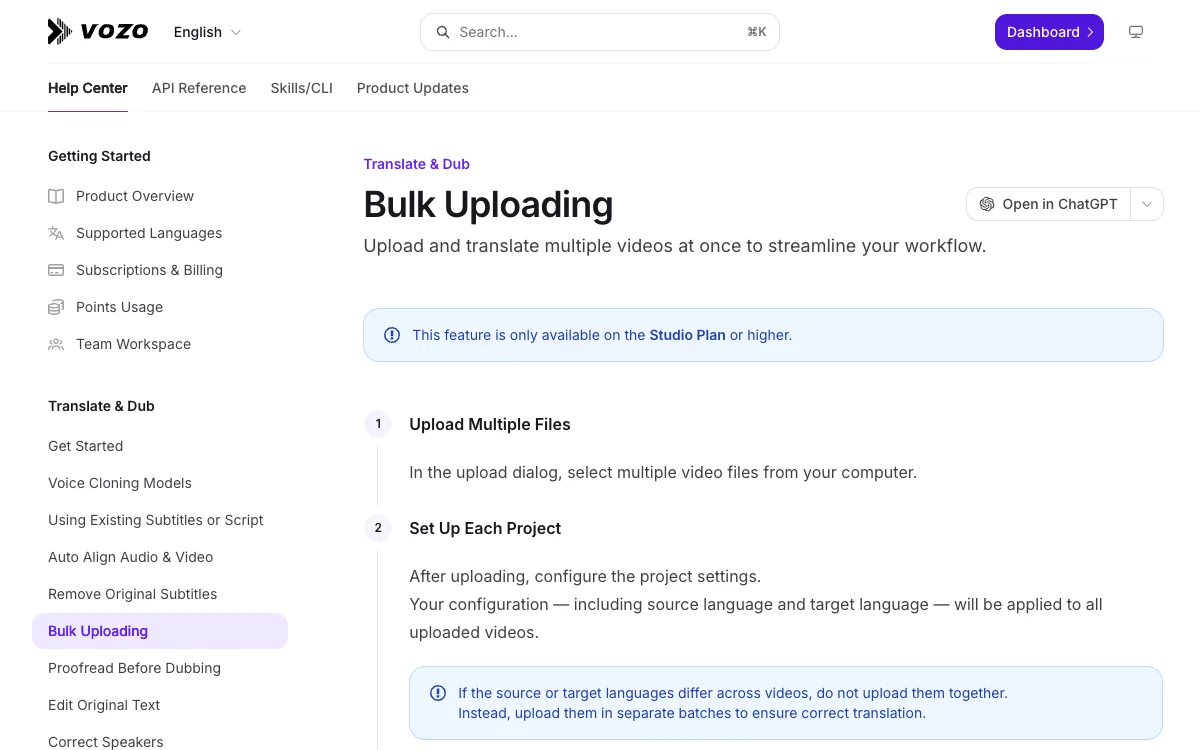The image size is (1200, 750).
Task: Click the Upload Multiple Files heading
Action: [x=490, y=424]
